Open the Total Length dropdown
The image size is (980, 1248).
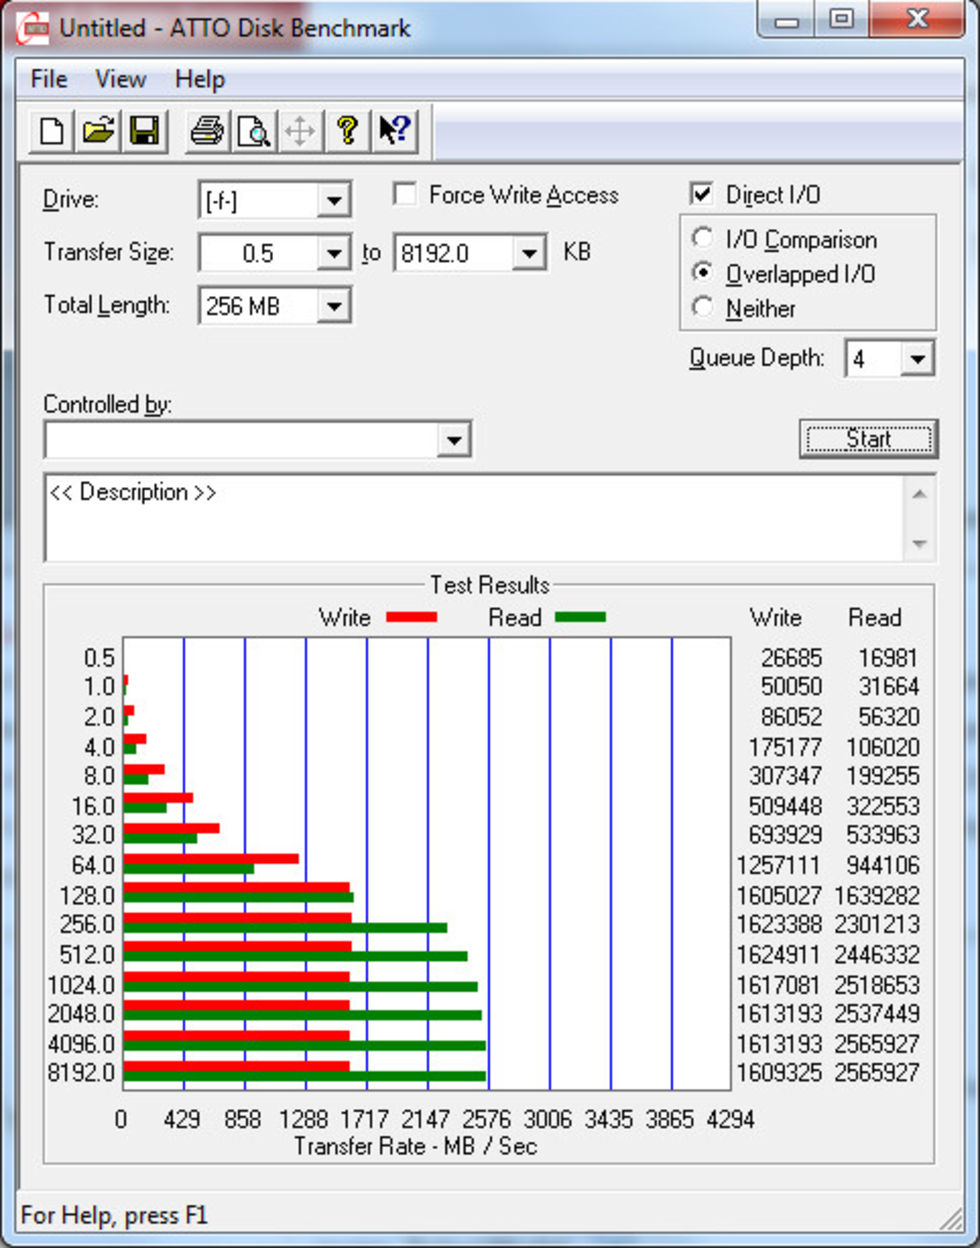(334, 306)
